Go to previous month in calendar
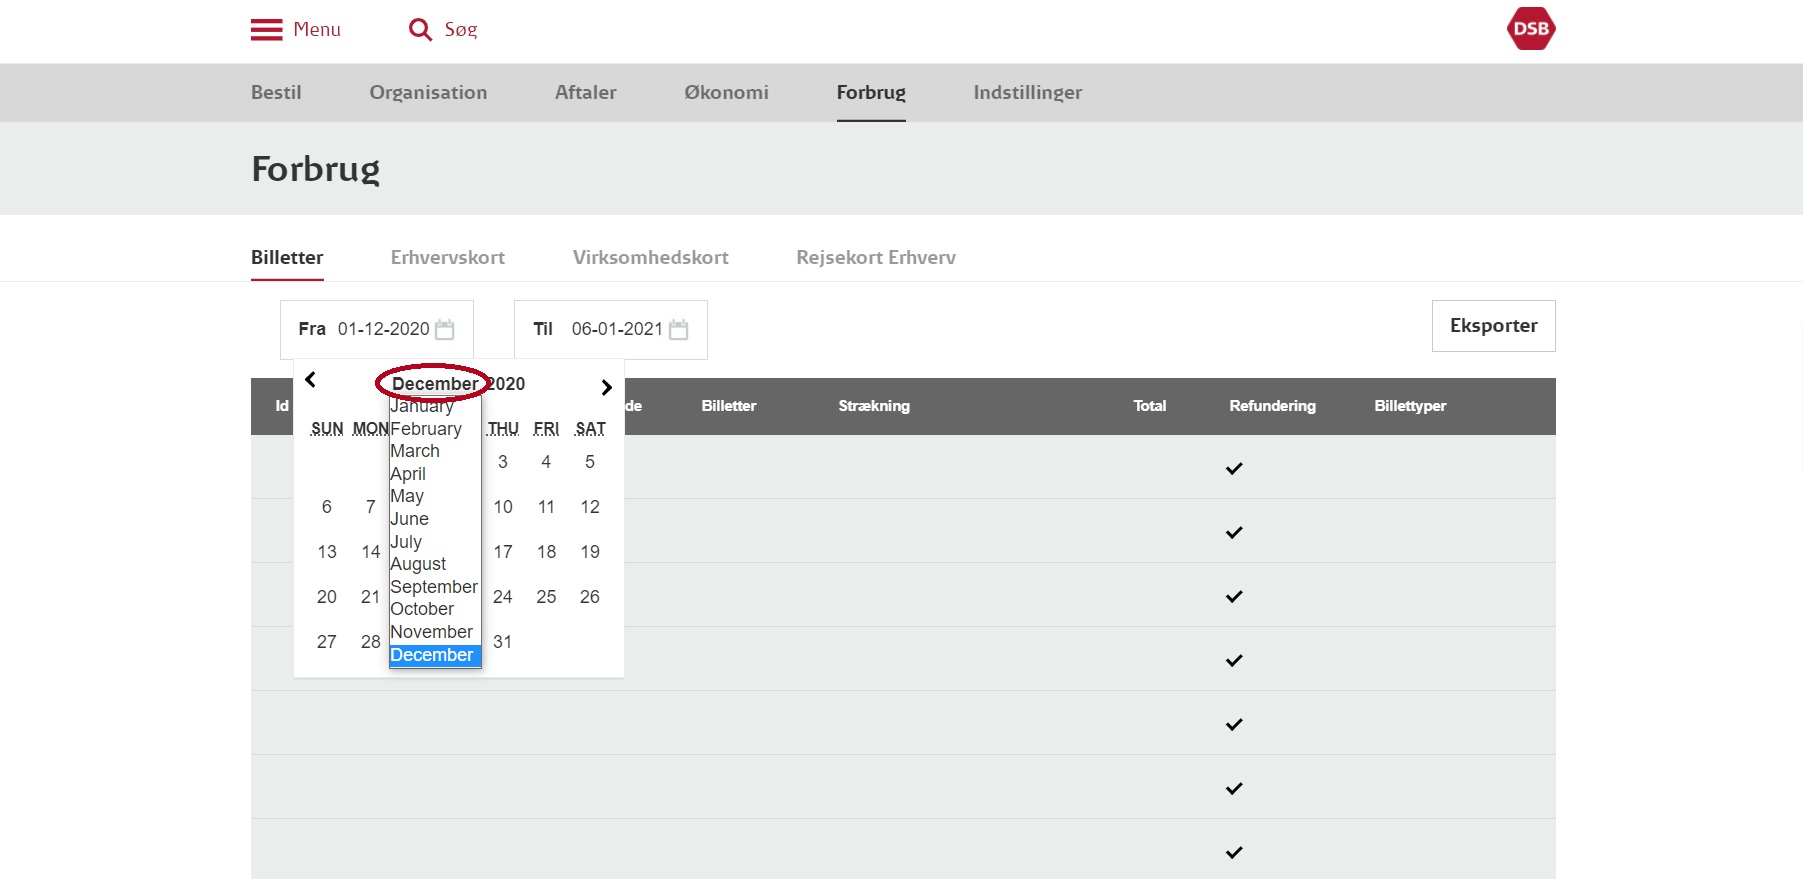The height and width of the screenshot is (879, 1803). [311, 380]
